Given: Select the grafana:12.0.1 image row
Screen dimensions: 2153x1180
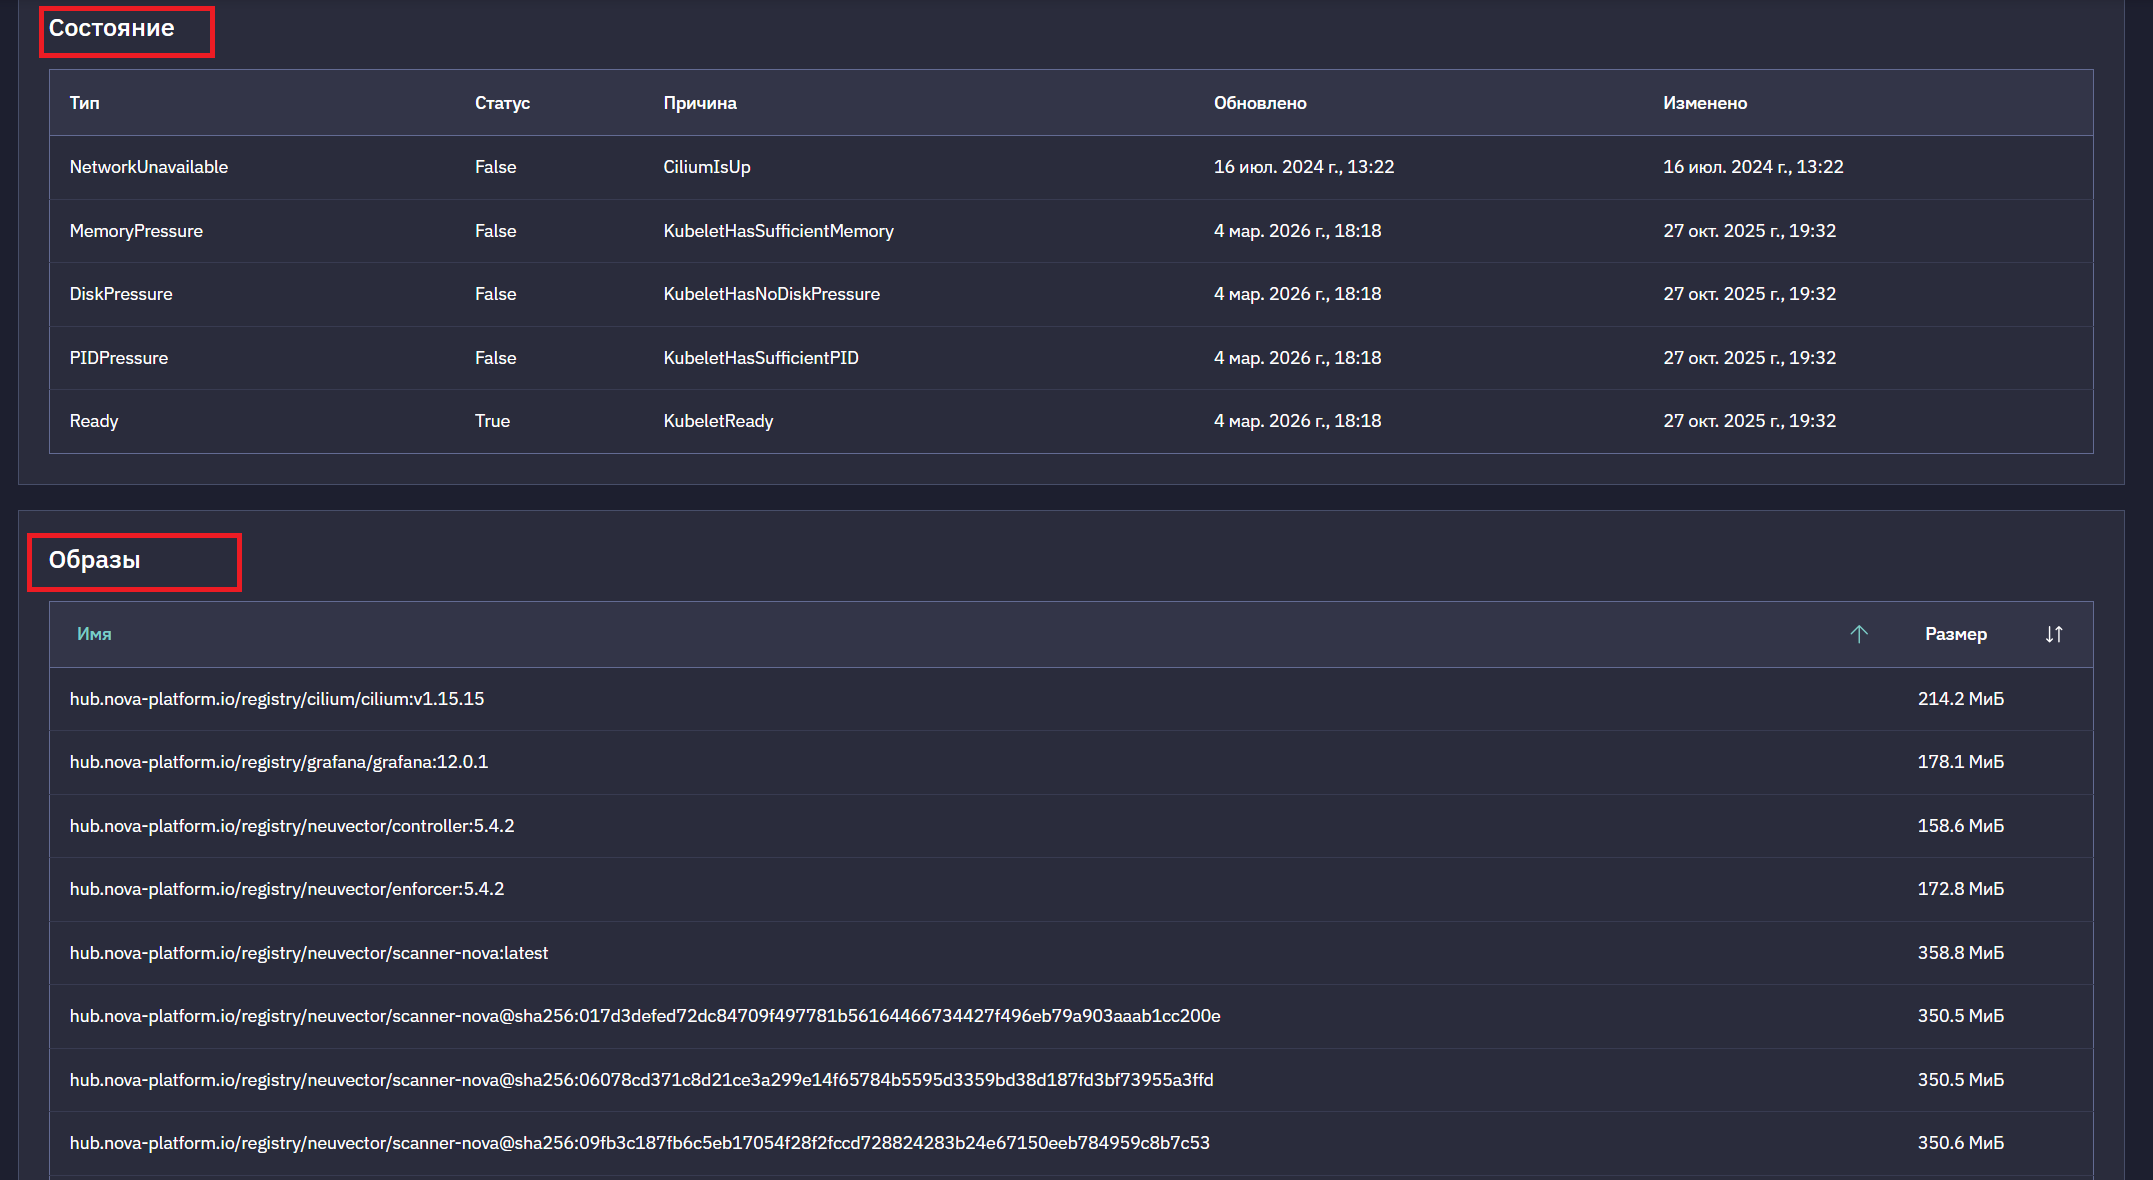Looking at the screenshot, I should point(1071,762).
